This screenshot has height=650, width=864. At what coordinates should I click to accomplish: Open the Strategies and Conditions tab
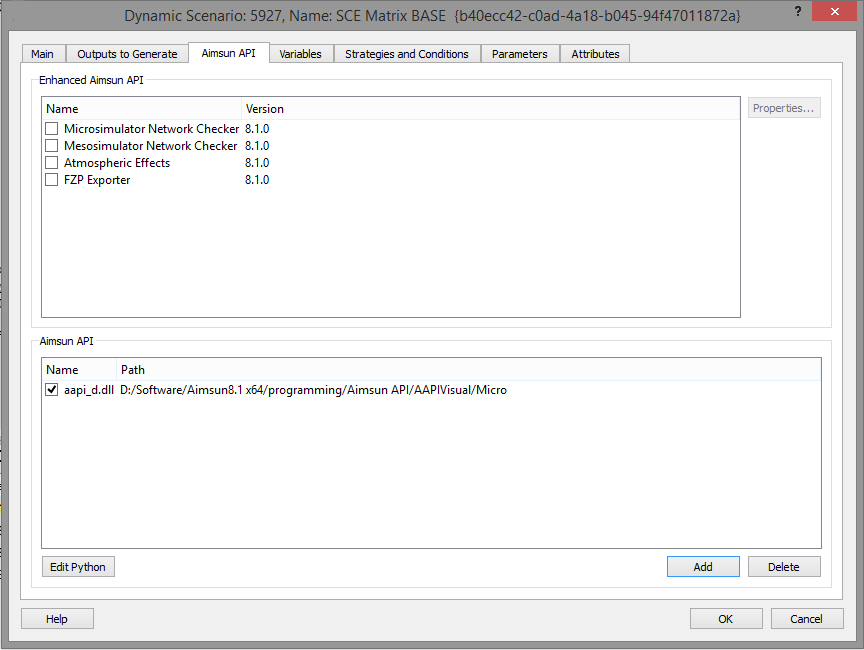click(x=407, y=53)
